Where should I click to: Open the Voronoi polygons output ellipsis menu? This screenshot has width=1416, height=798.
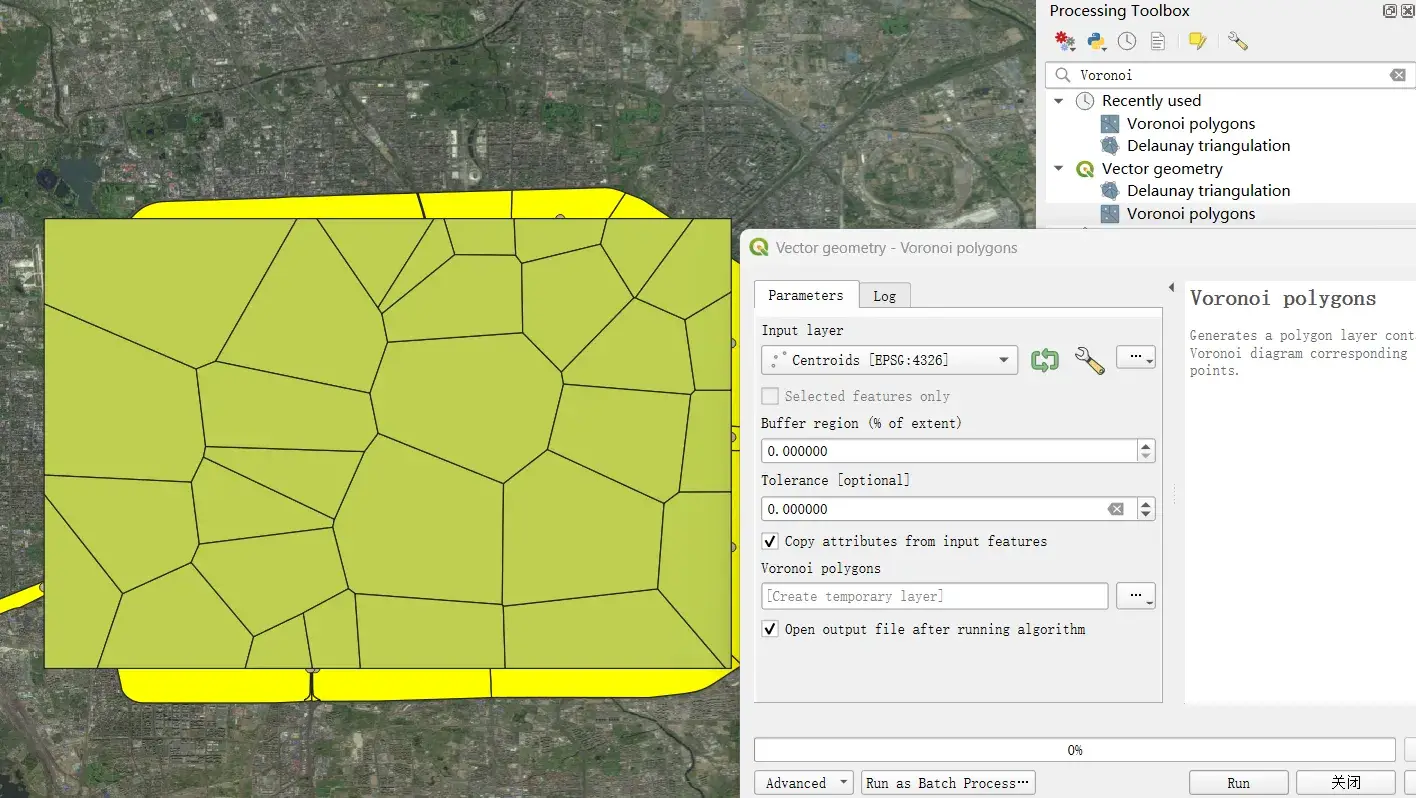[1136, 596]
